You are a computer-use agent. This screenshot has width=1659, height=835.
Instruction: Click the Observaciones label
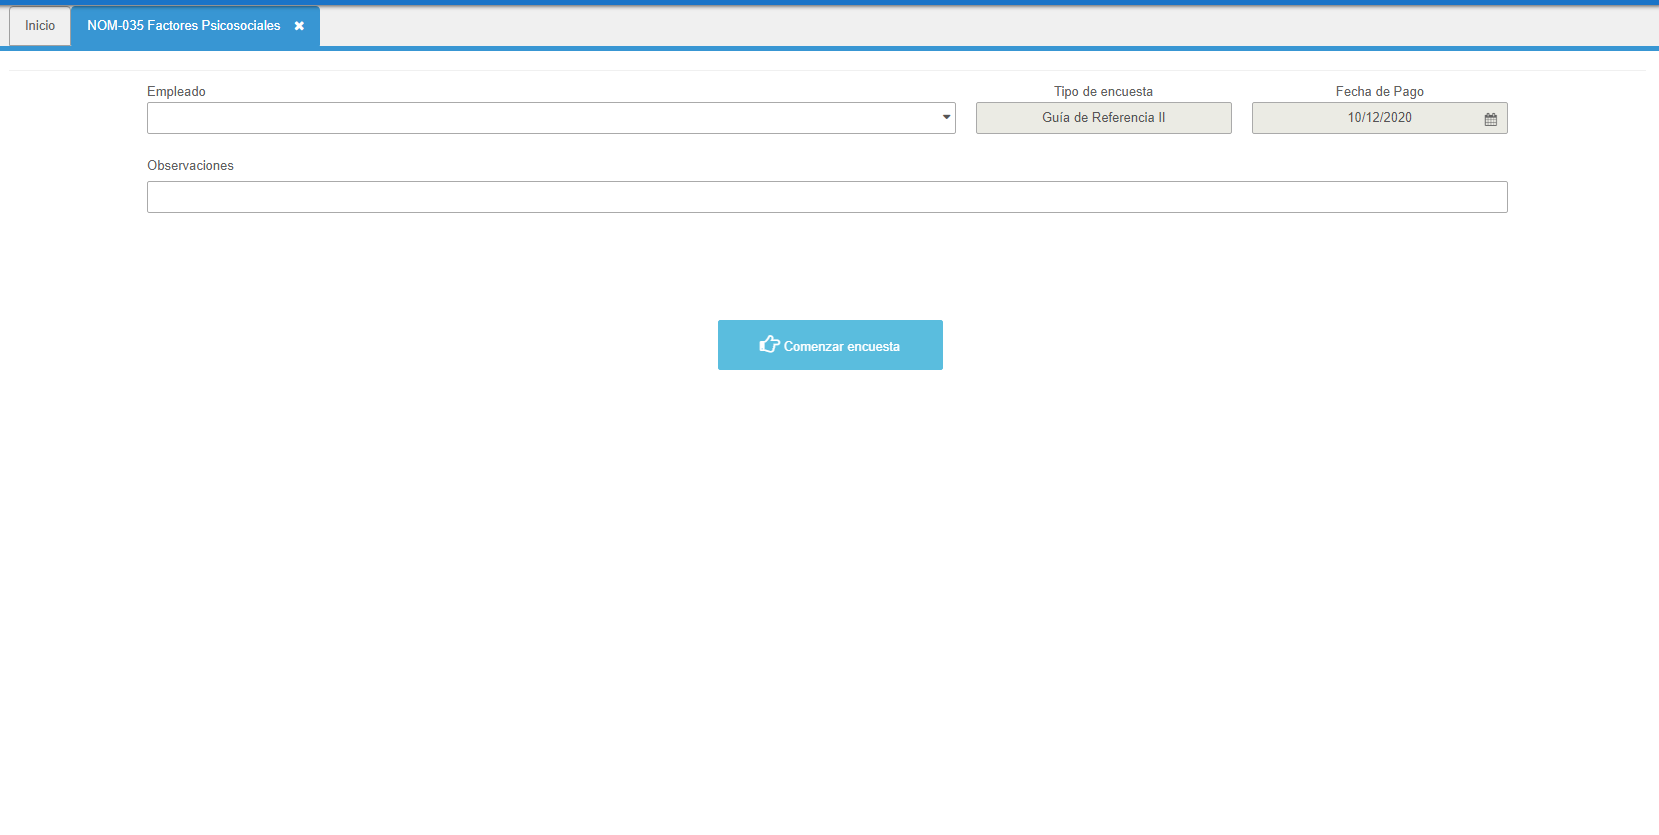pos(190,165)
